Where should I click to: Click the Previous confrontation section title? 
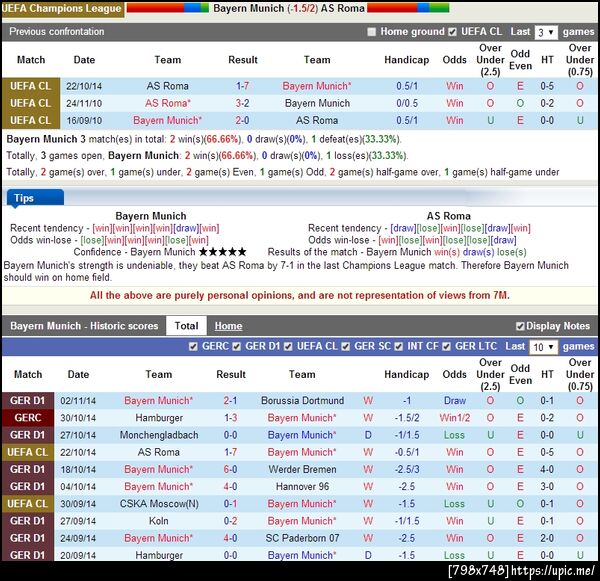(57, 32)
